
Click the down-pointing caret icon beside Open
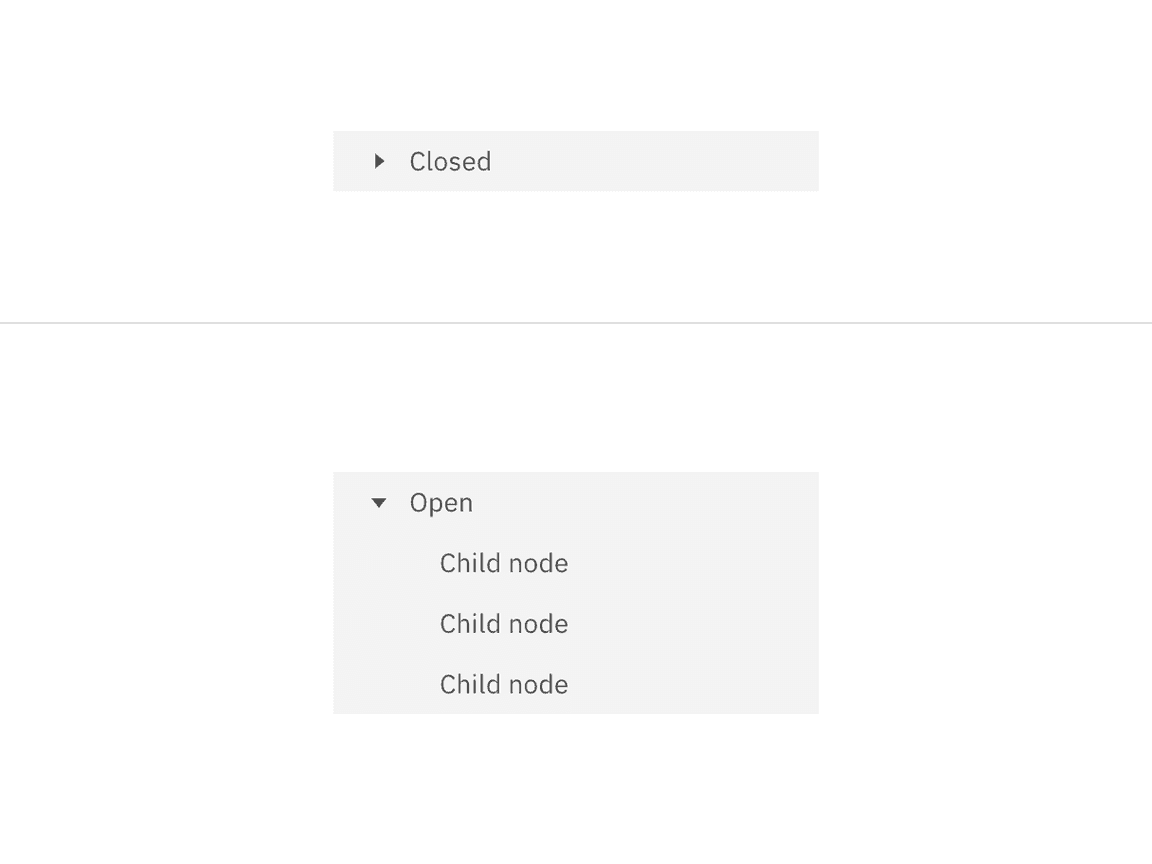(379, 502)
